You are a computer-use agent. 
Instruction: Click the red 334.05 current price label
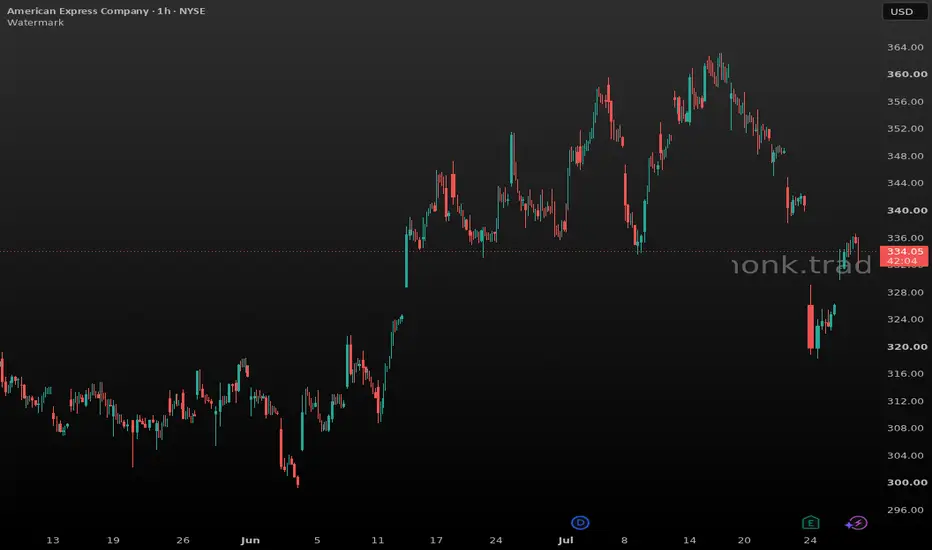(x=905, y=252)
